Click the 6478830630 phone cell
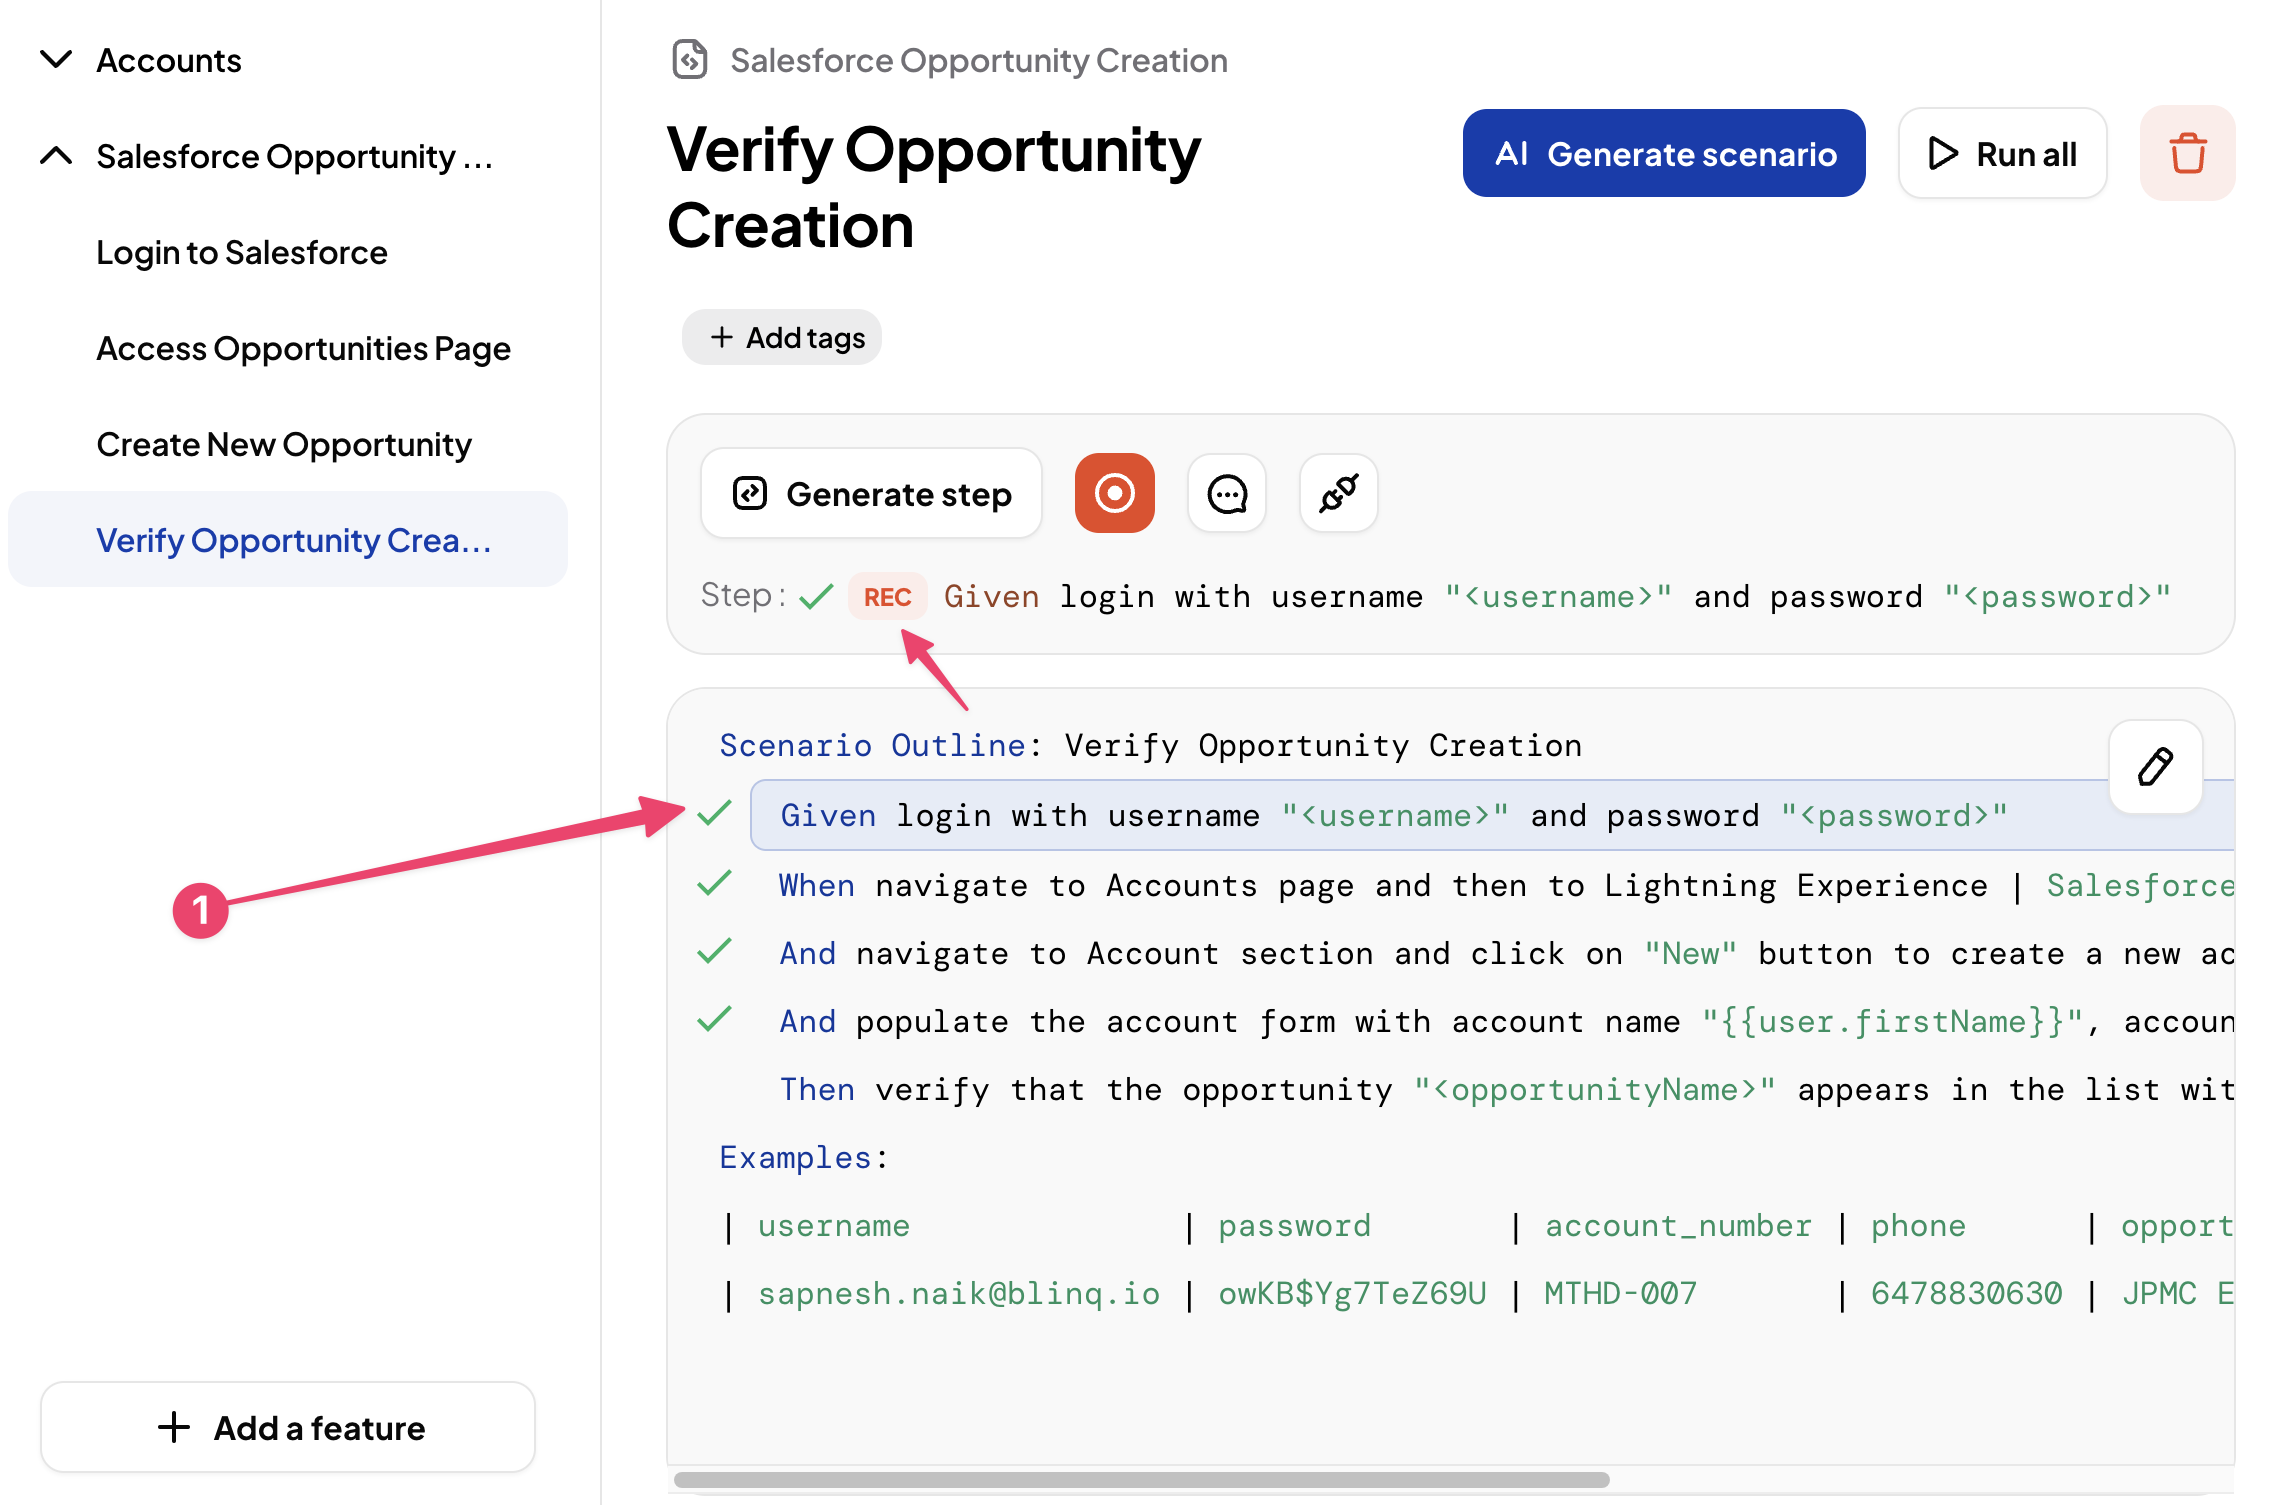Viewport: 2276px width, 1505px height. 1966,1293
